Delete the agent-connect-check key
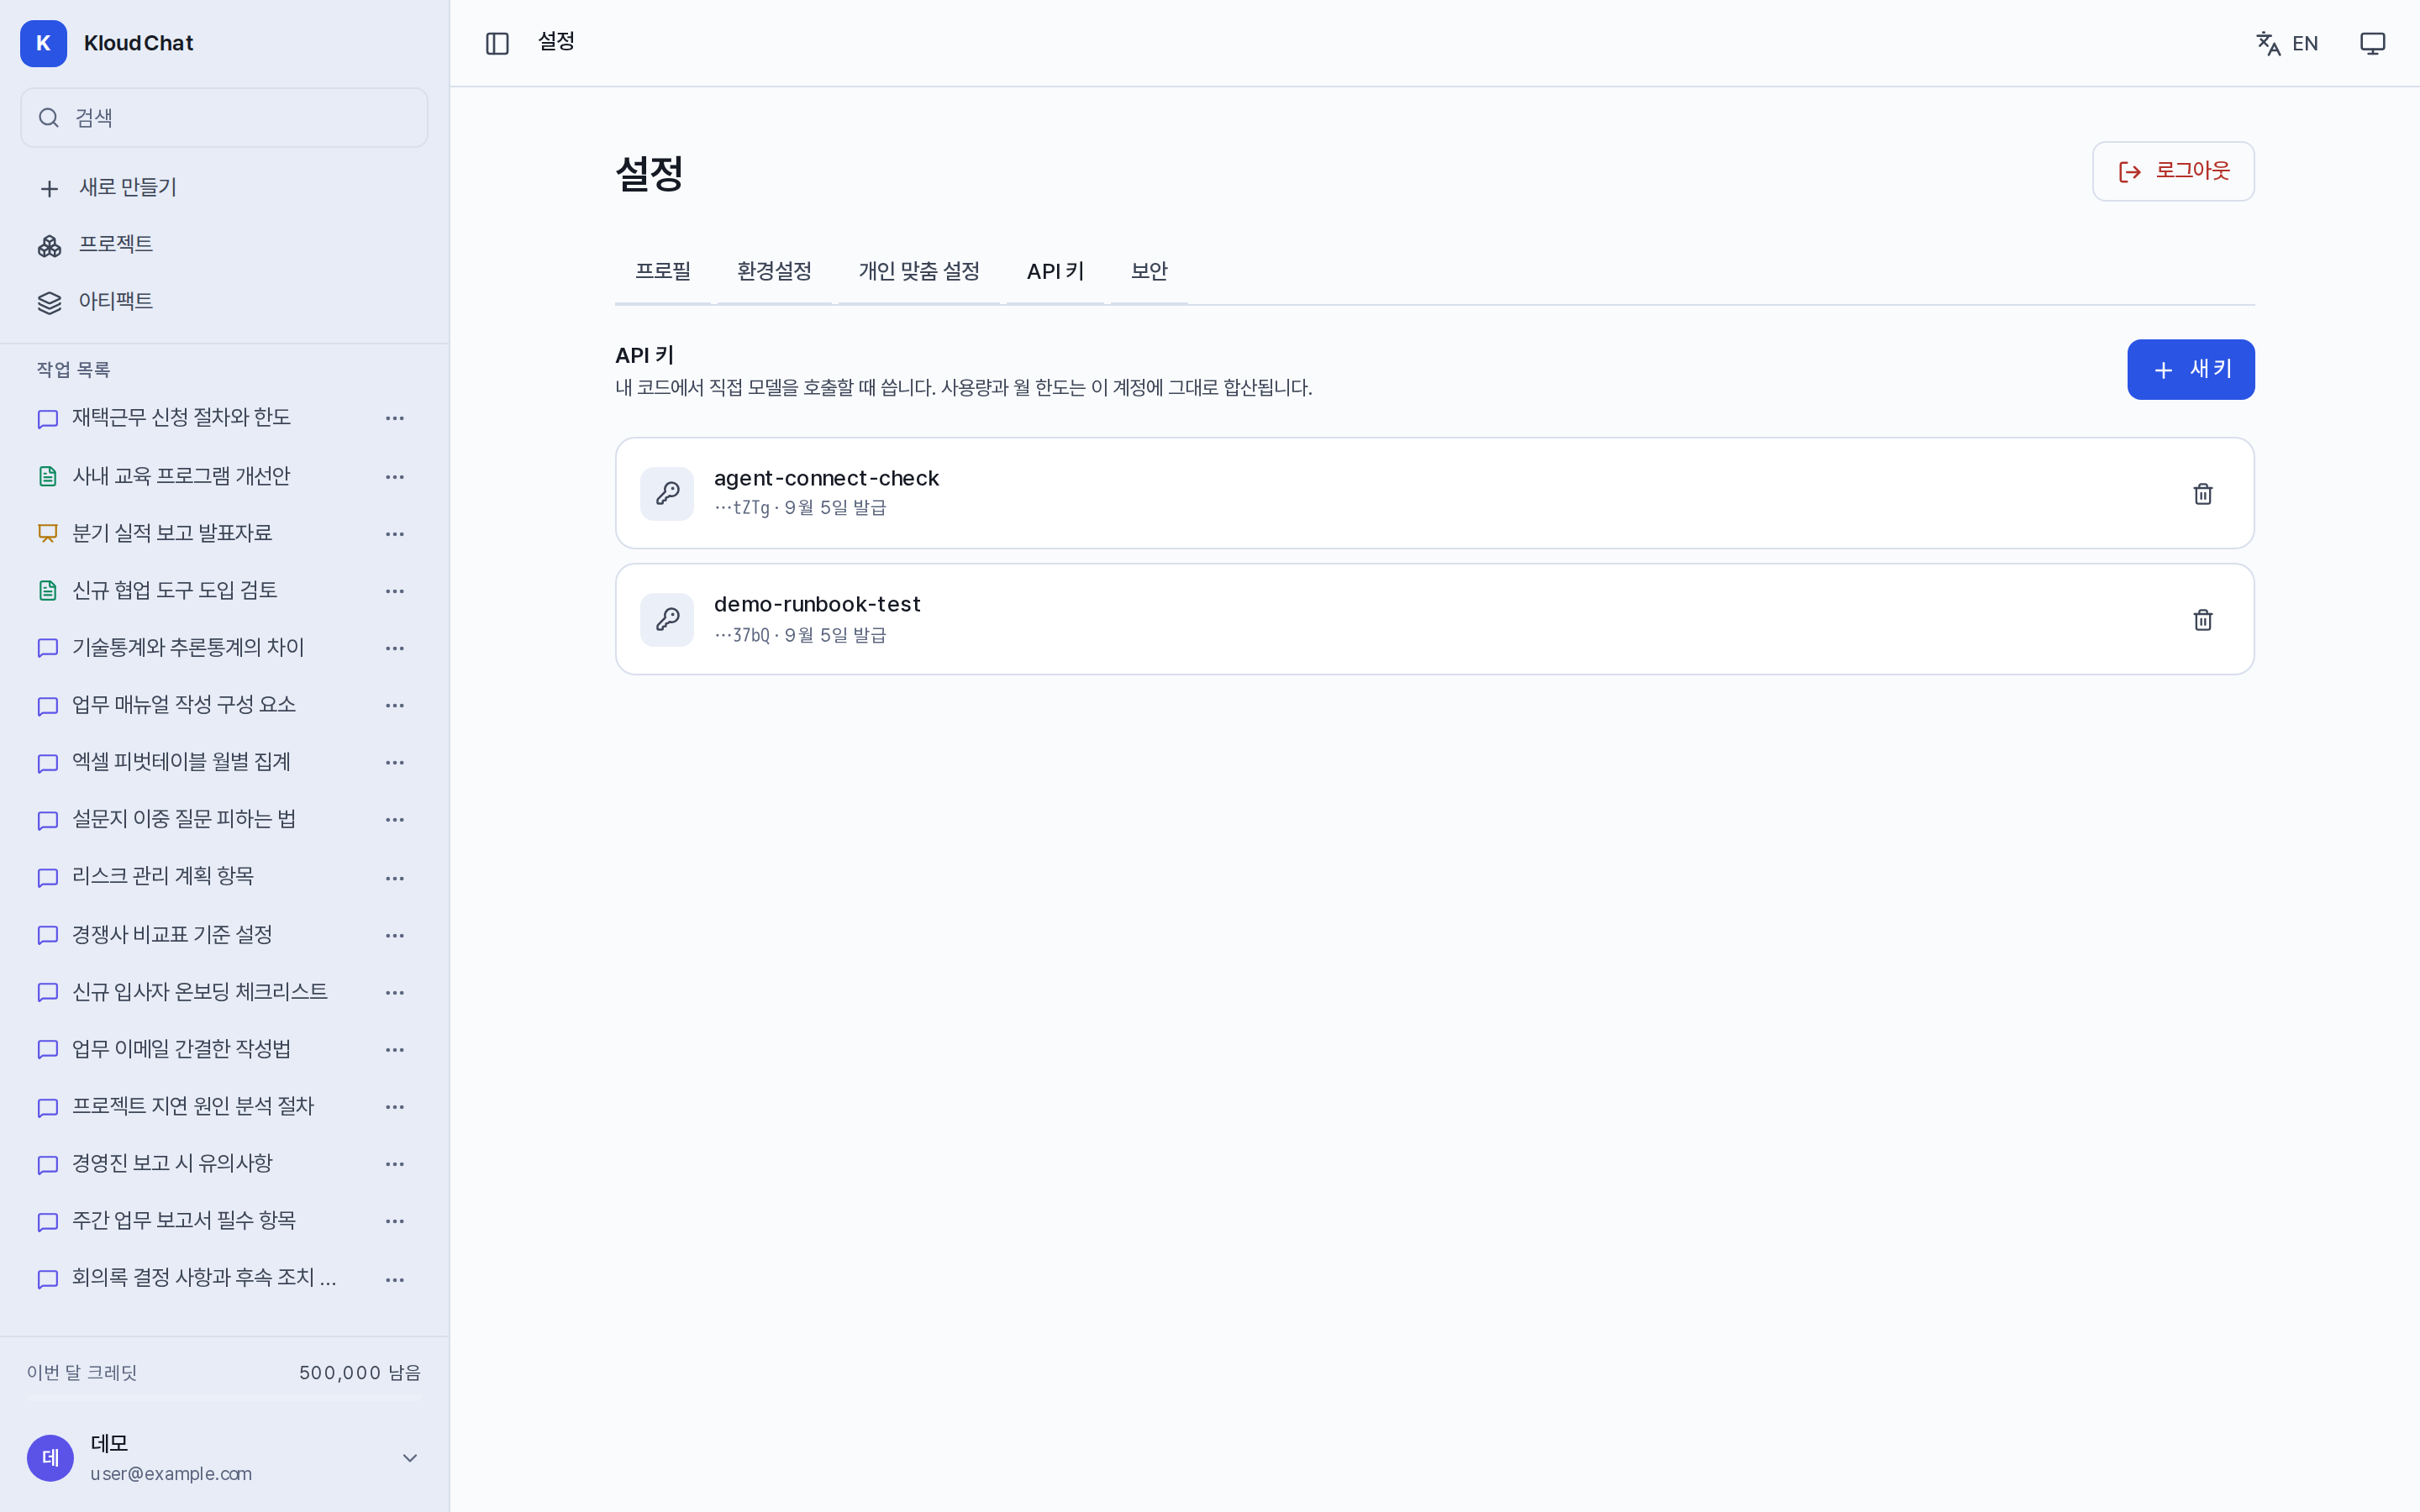 [x=2202, y=494]
